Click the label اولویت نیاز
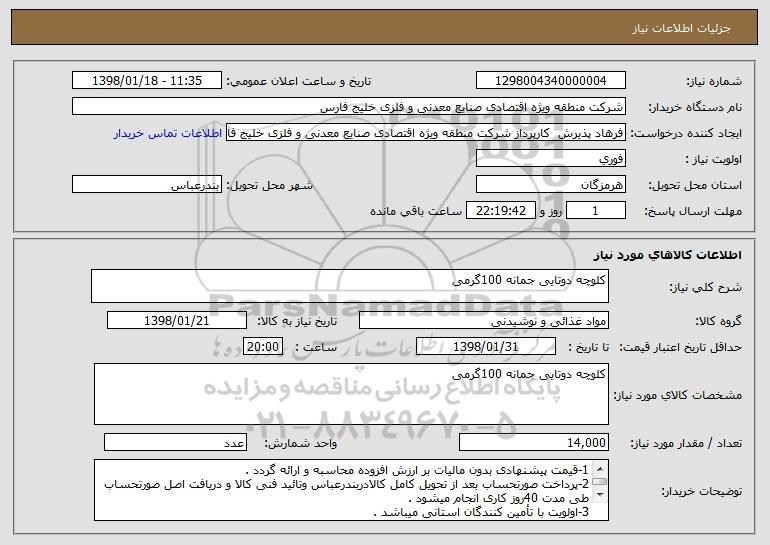770x545 pixels. 714,159
